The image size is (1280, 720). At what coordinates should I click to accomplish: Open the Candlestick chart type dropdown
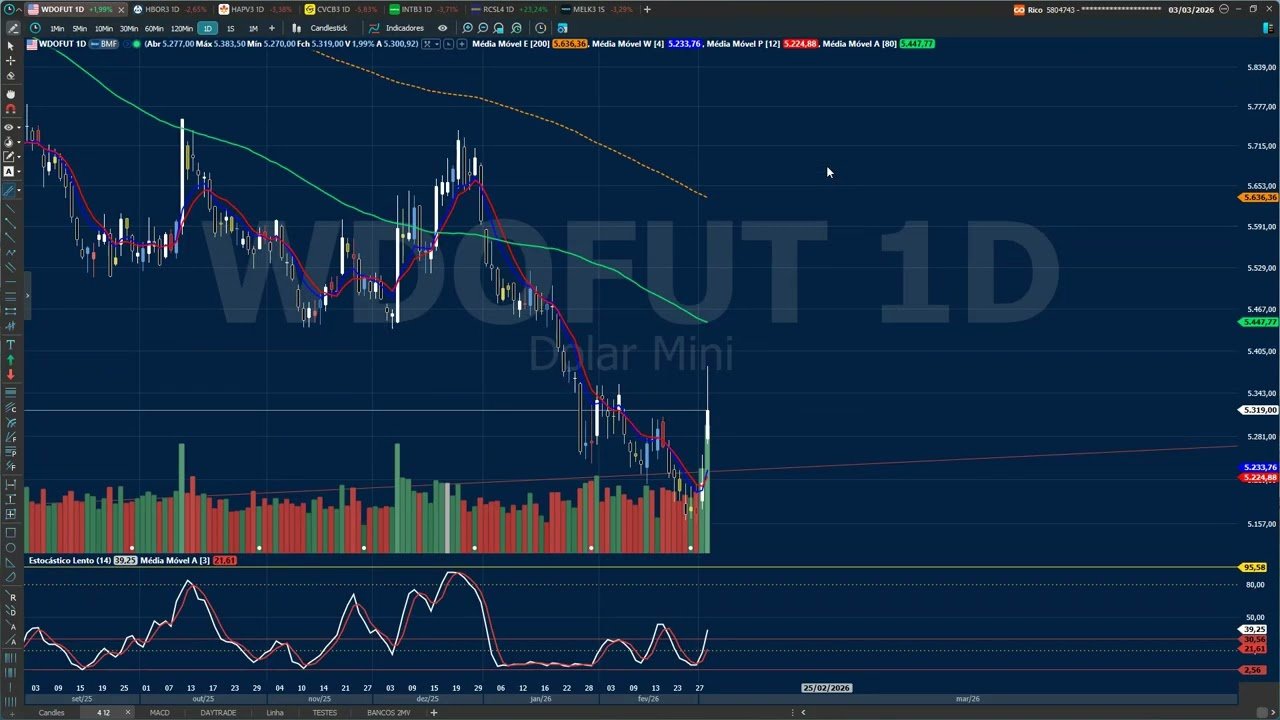click(330, 28)
